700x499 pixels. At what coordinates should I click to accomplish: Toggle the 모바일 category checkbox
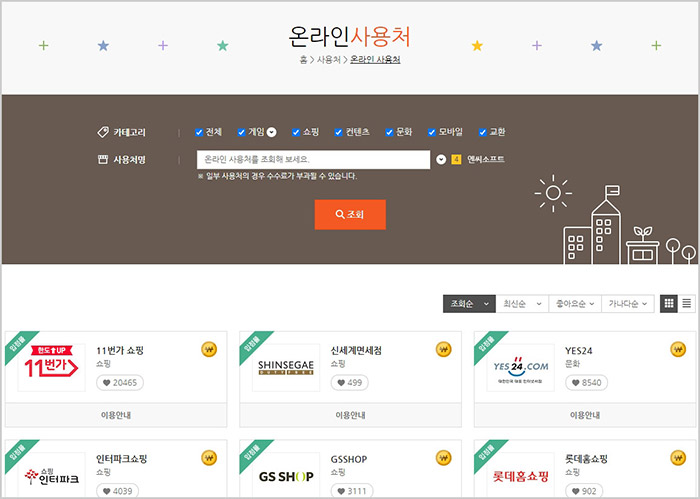431,132
